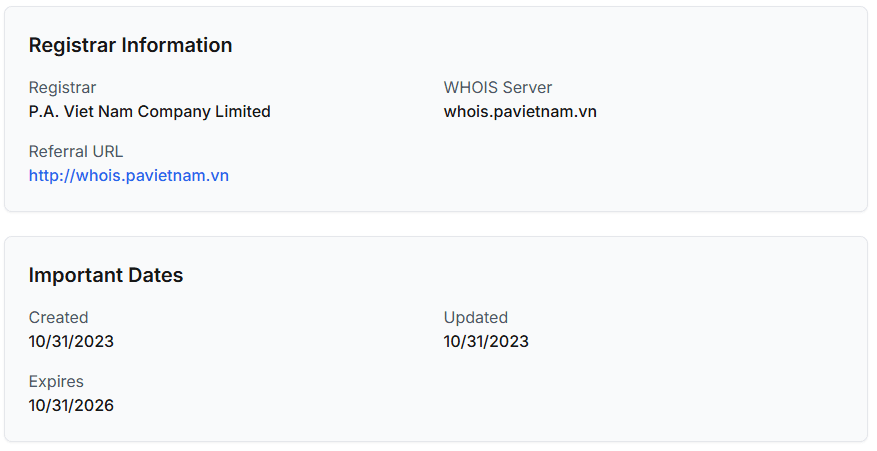
Task: Click the word Dates in the lower heading
Action: click(x=158, y=275)
